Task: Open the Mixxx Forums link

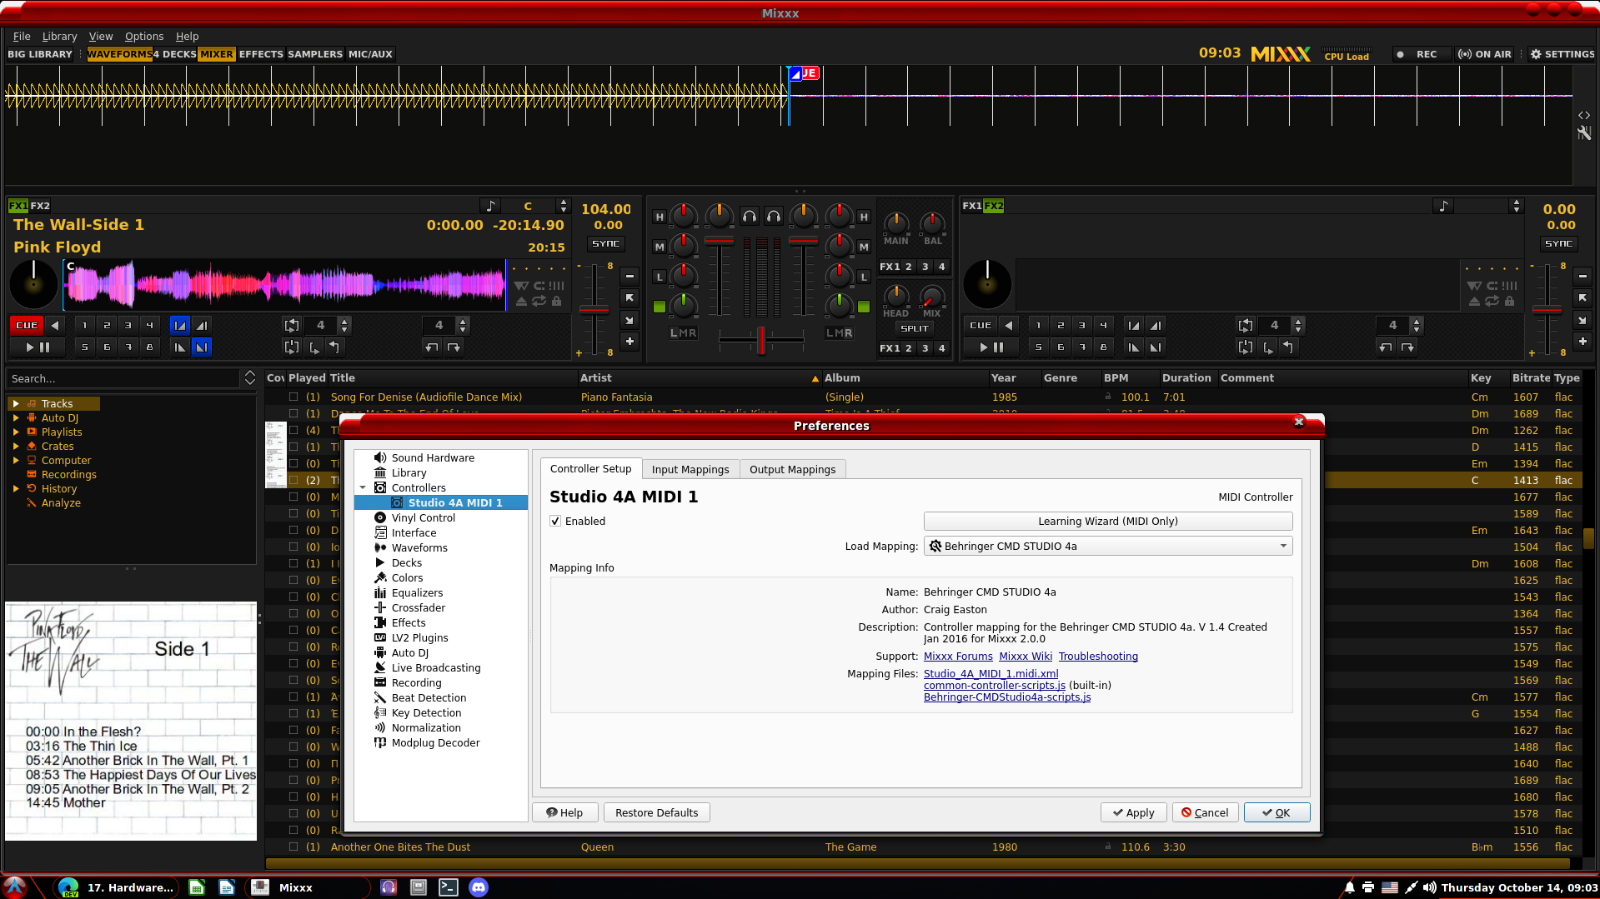Action: click(x=958, y=656)
